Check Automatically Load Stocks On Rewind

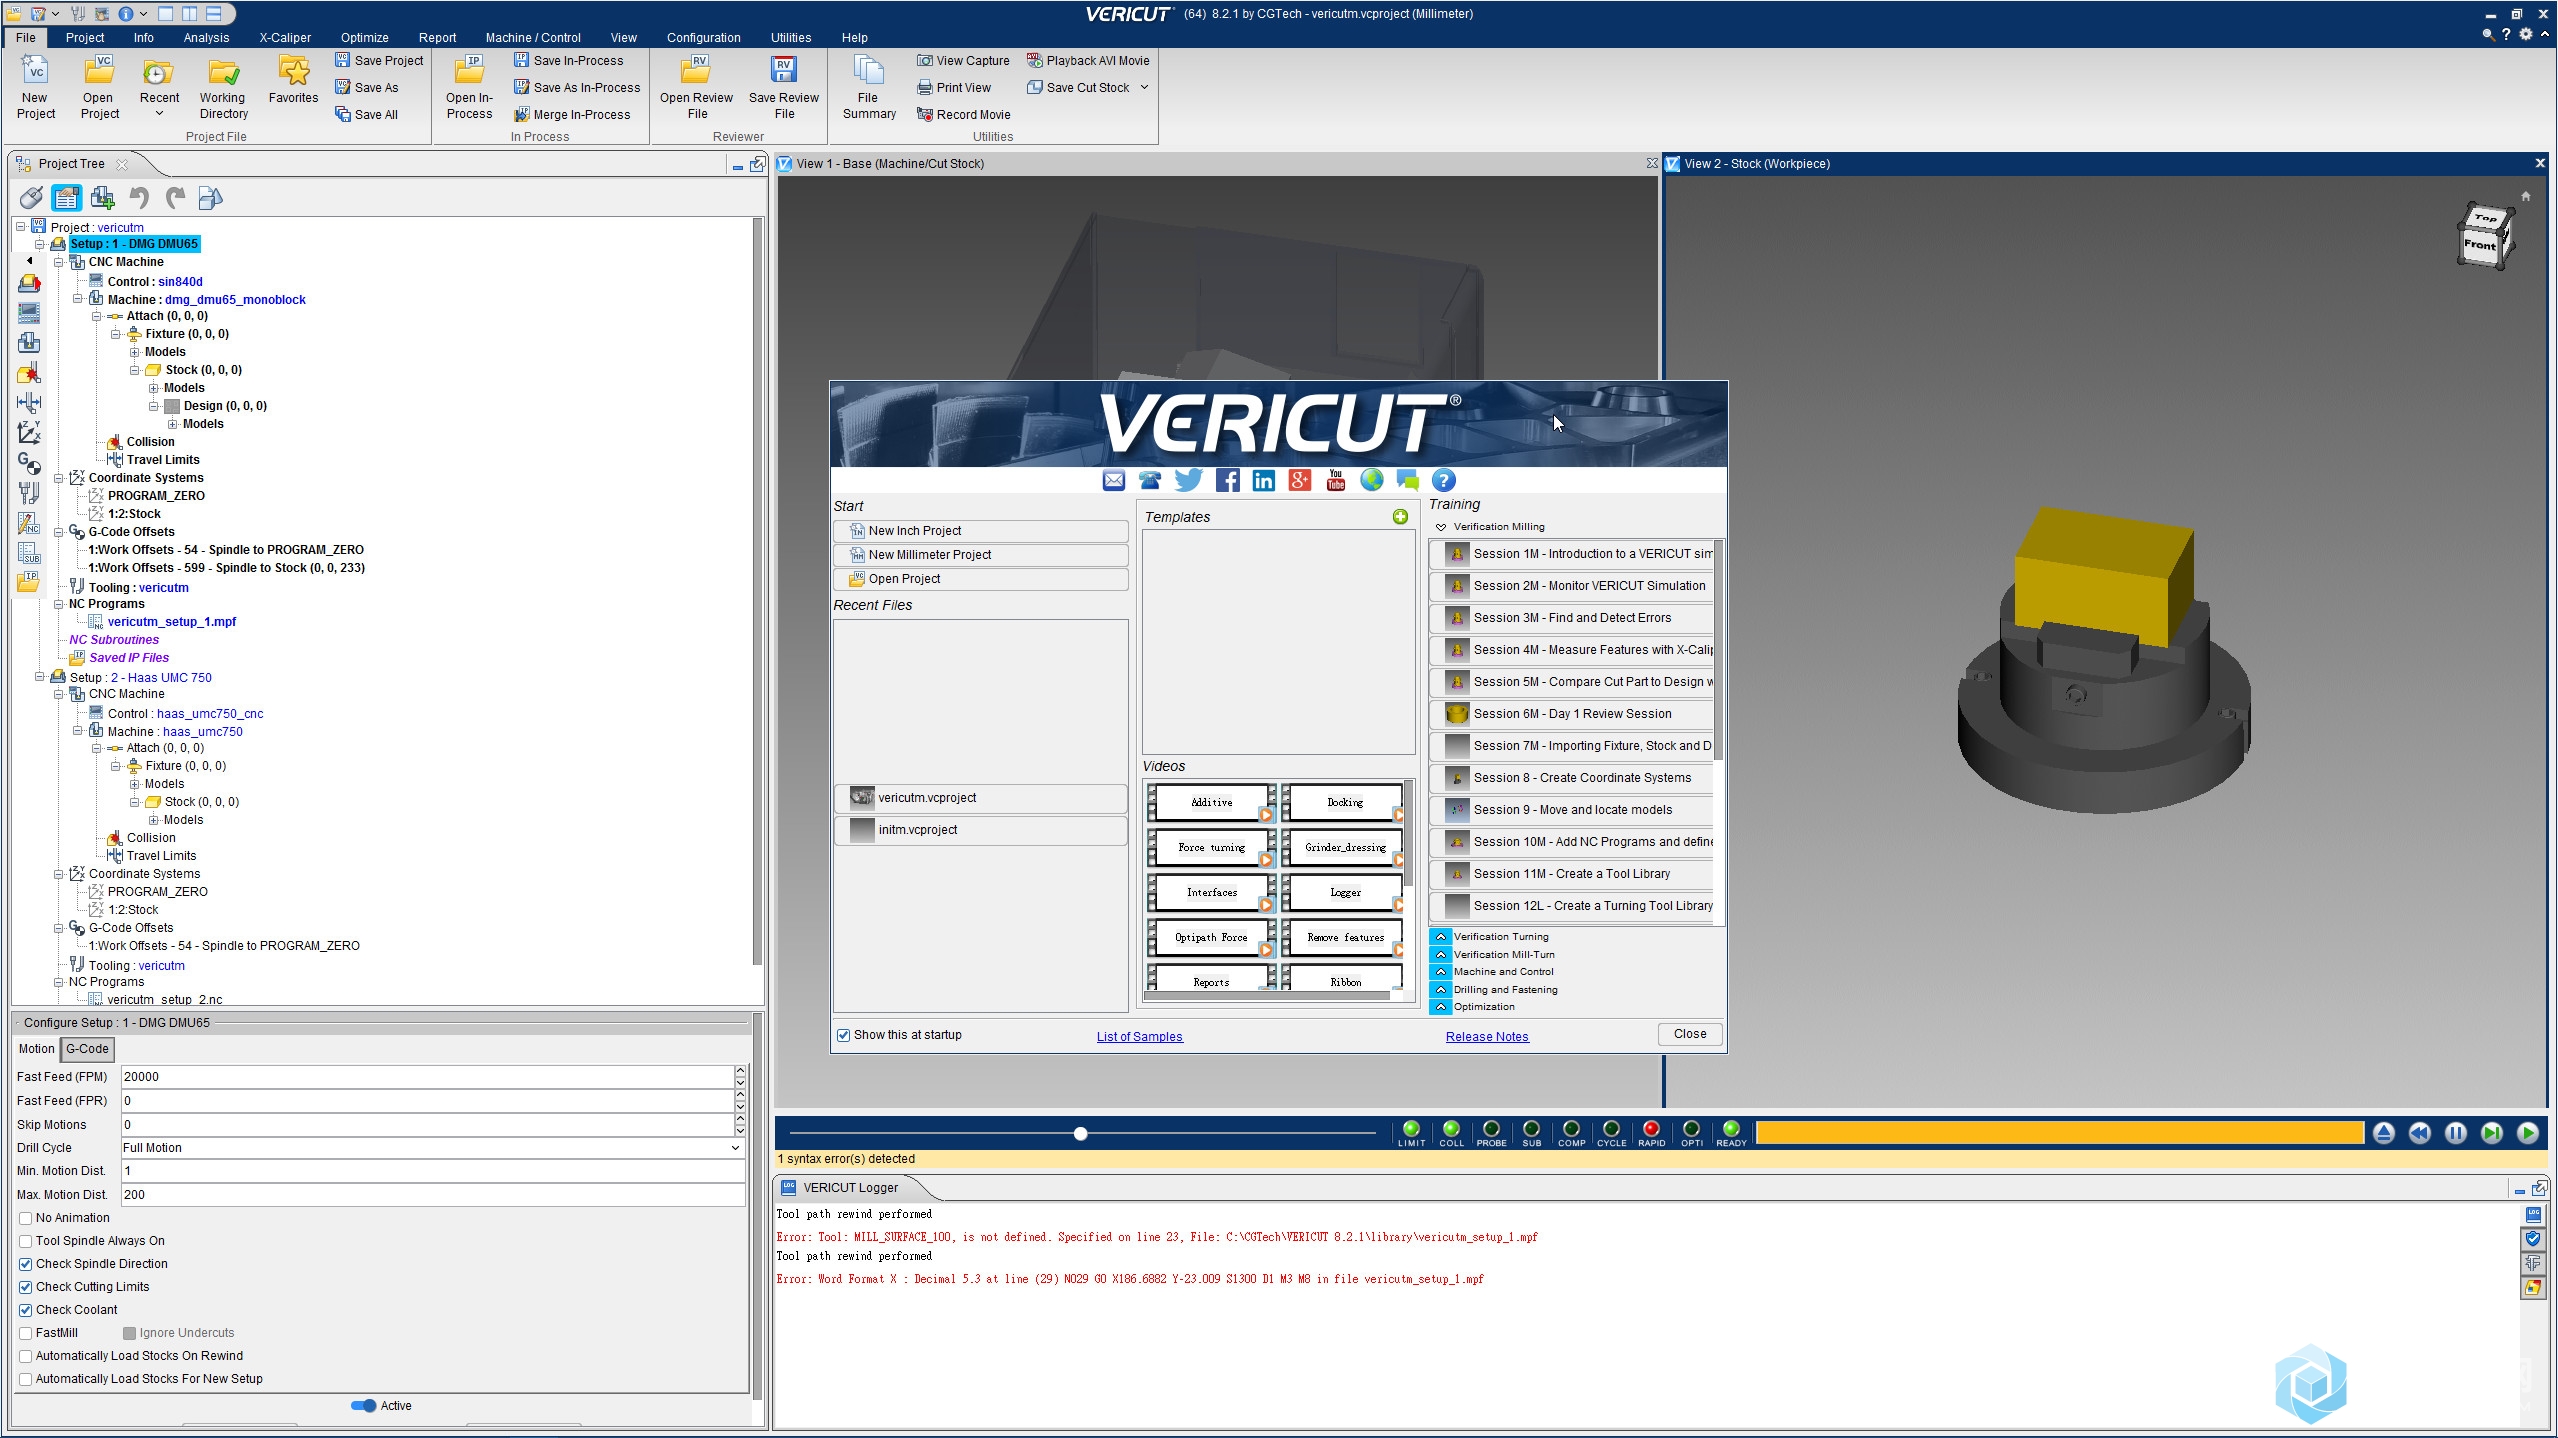(x=26, y=1356)
